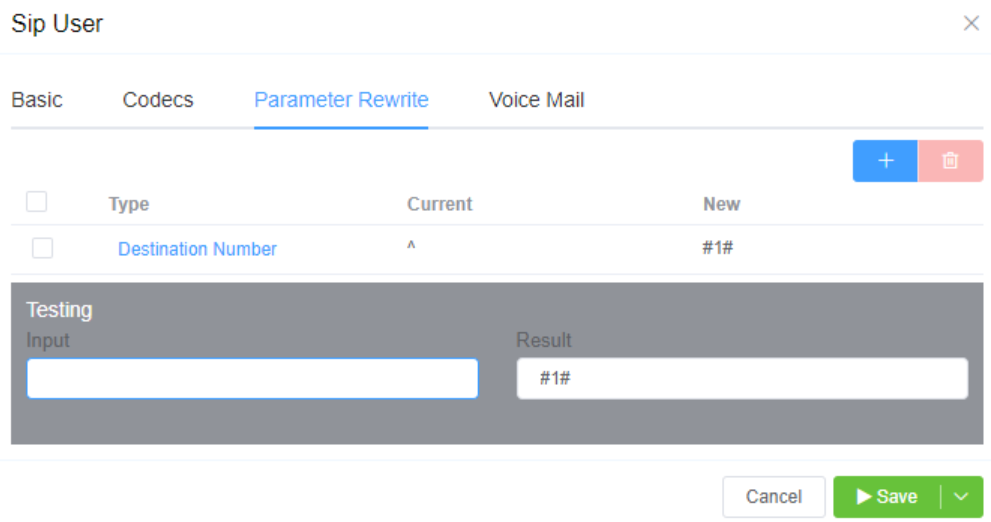Focus the Testing Input field
991x522 pixels.
(x=252, y=379)
